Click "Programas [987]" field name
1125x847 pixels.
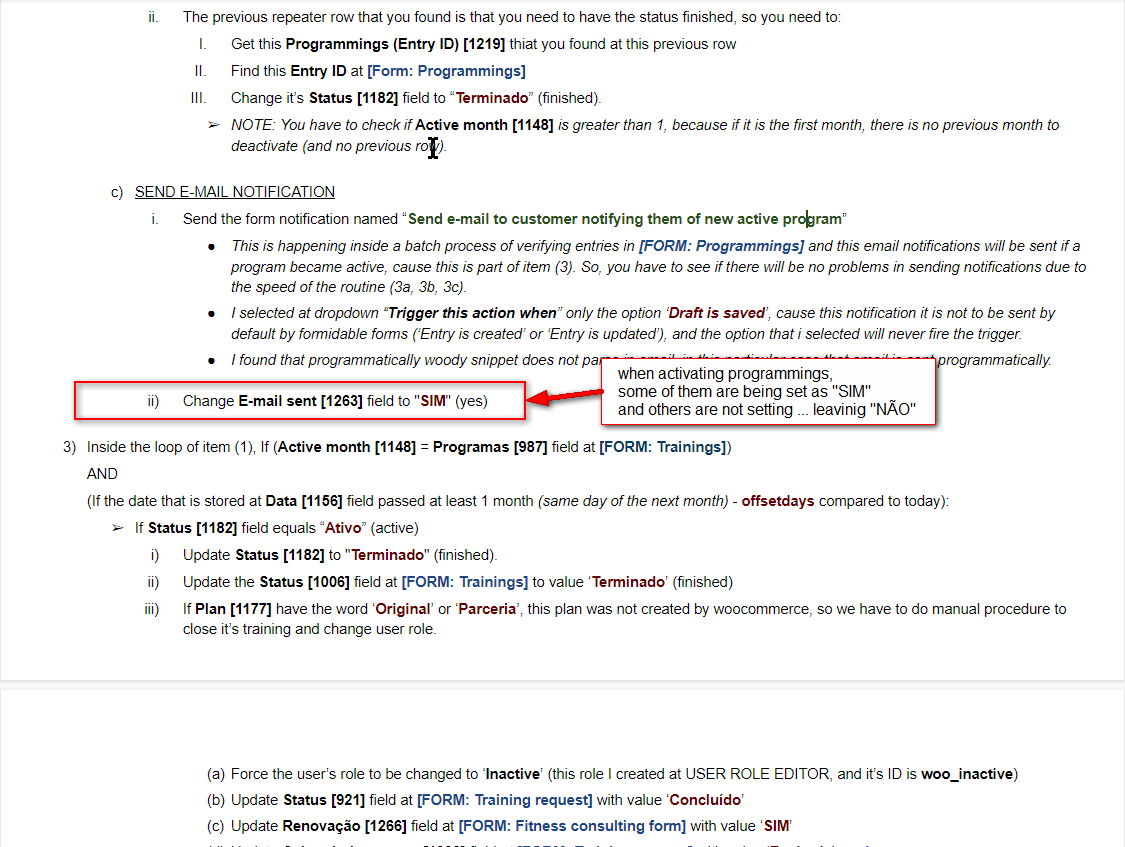coord(490,448)
